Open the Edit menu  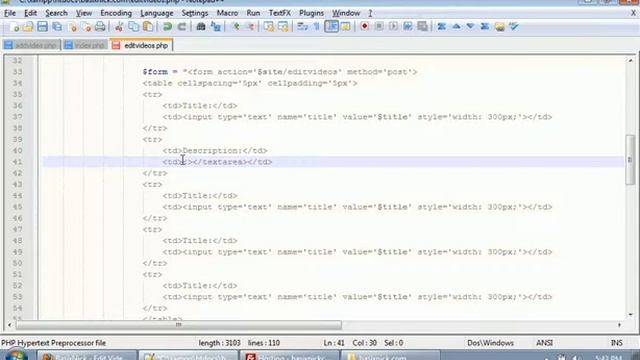(x=30, y=13)
